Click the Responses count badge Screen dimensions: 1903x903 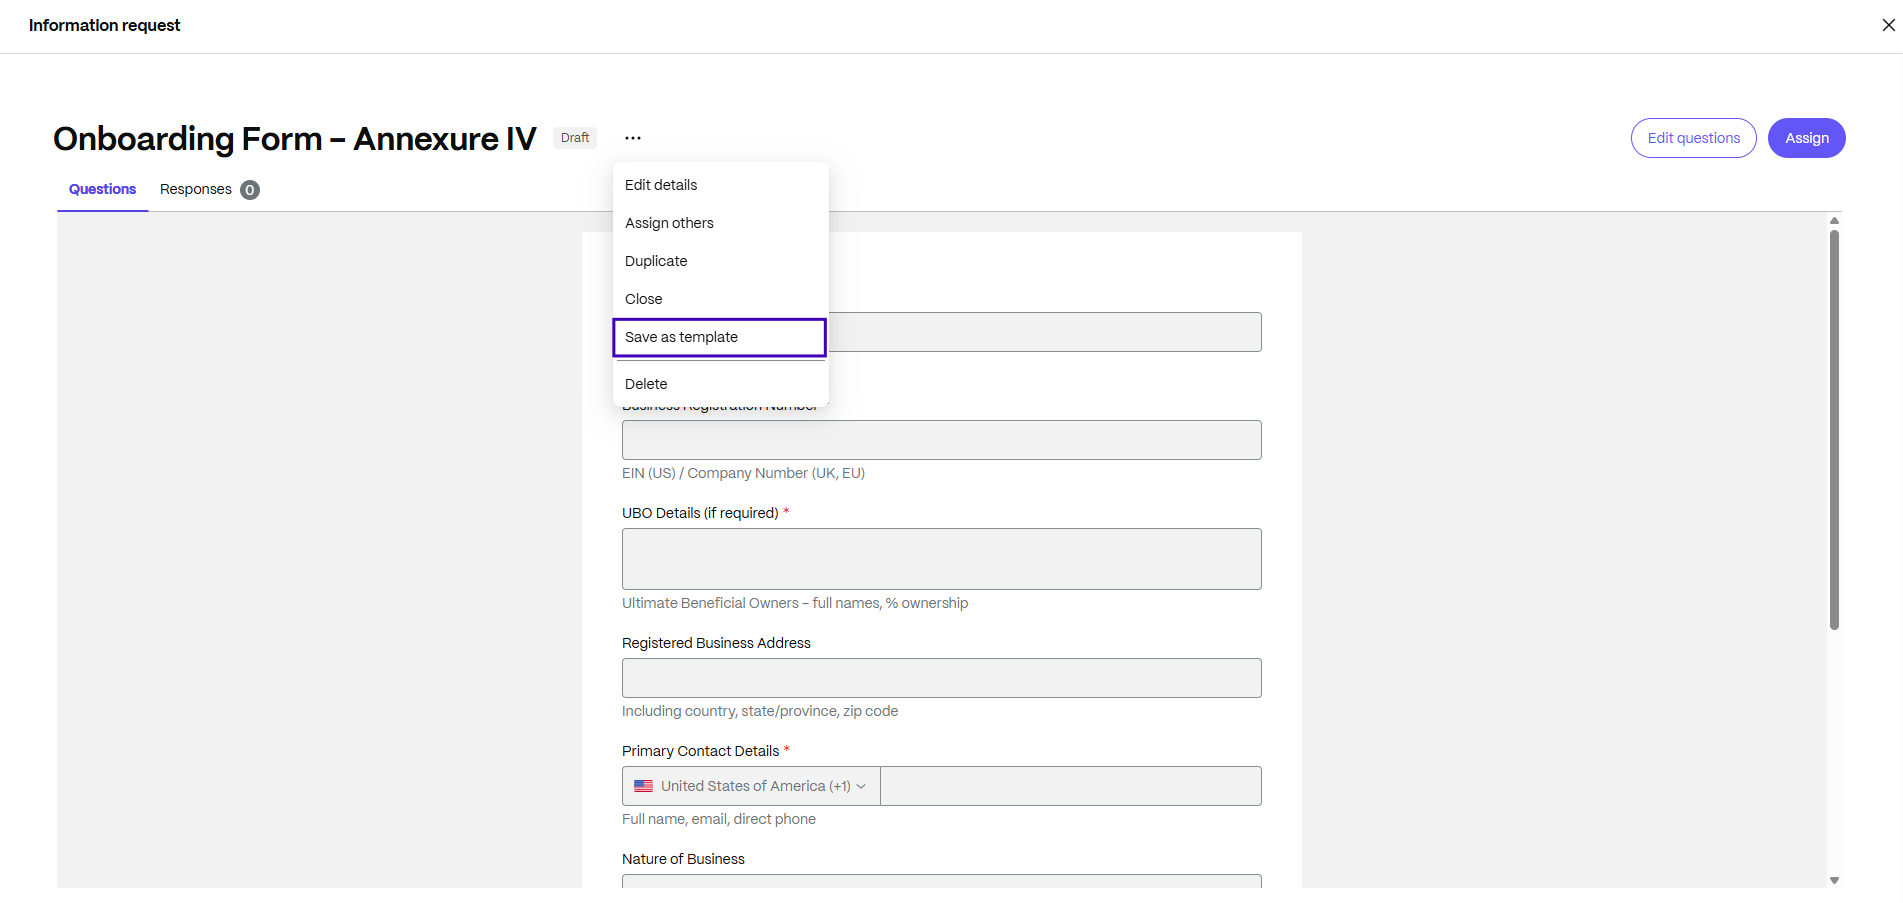click(249, 189)
